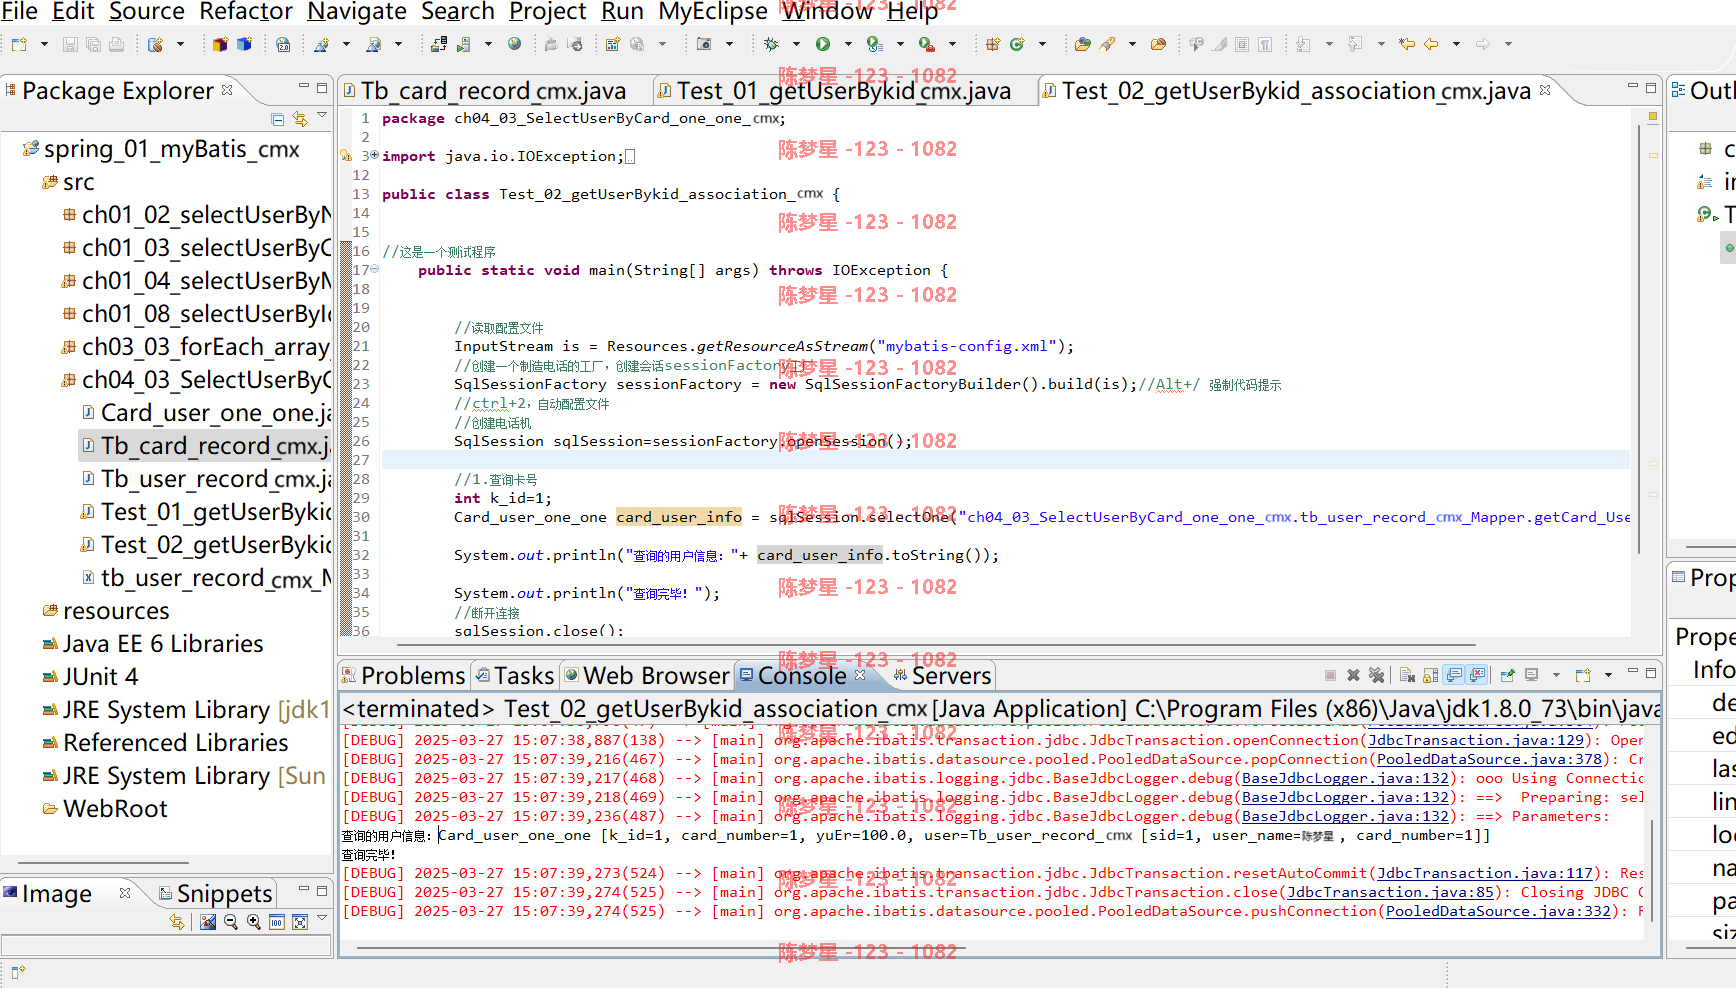
Task: Open the Refactor menu
Action: pos(246,11)
